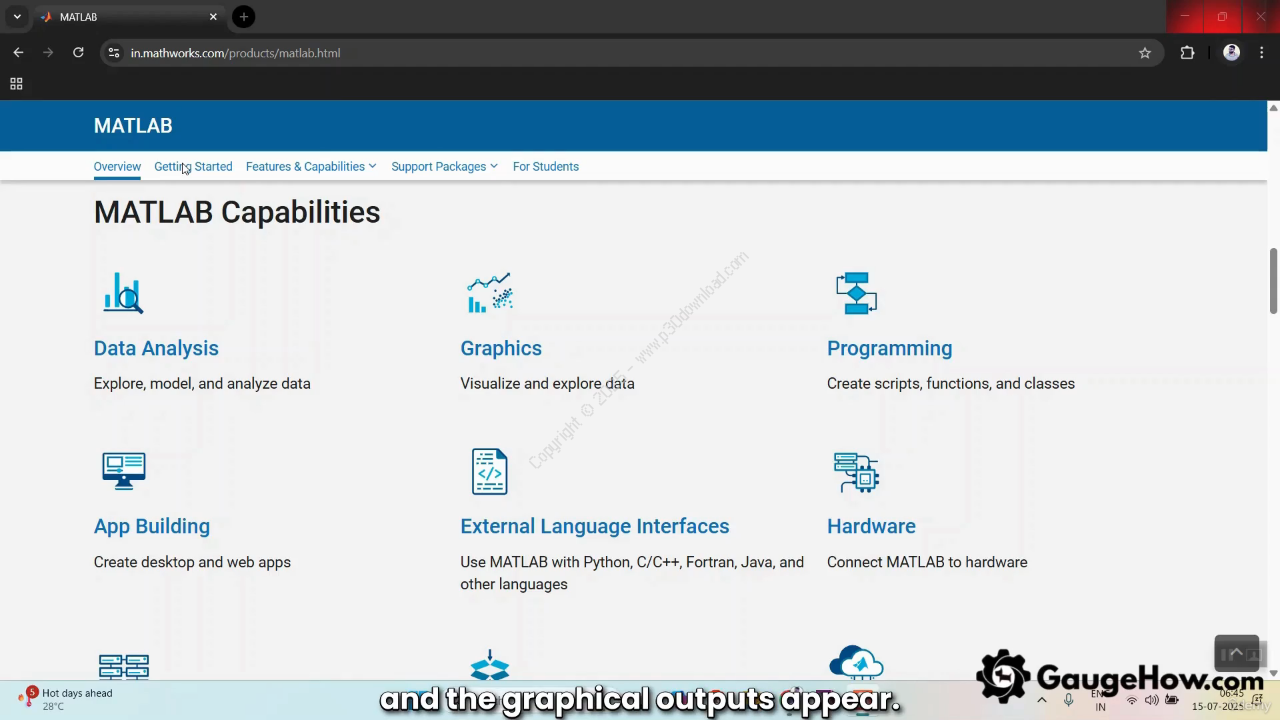Open the Graphics link

click(x=501, y=348)
